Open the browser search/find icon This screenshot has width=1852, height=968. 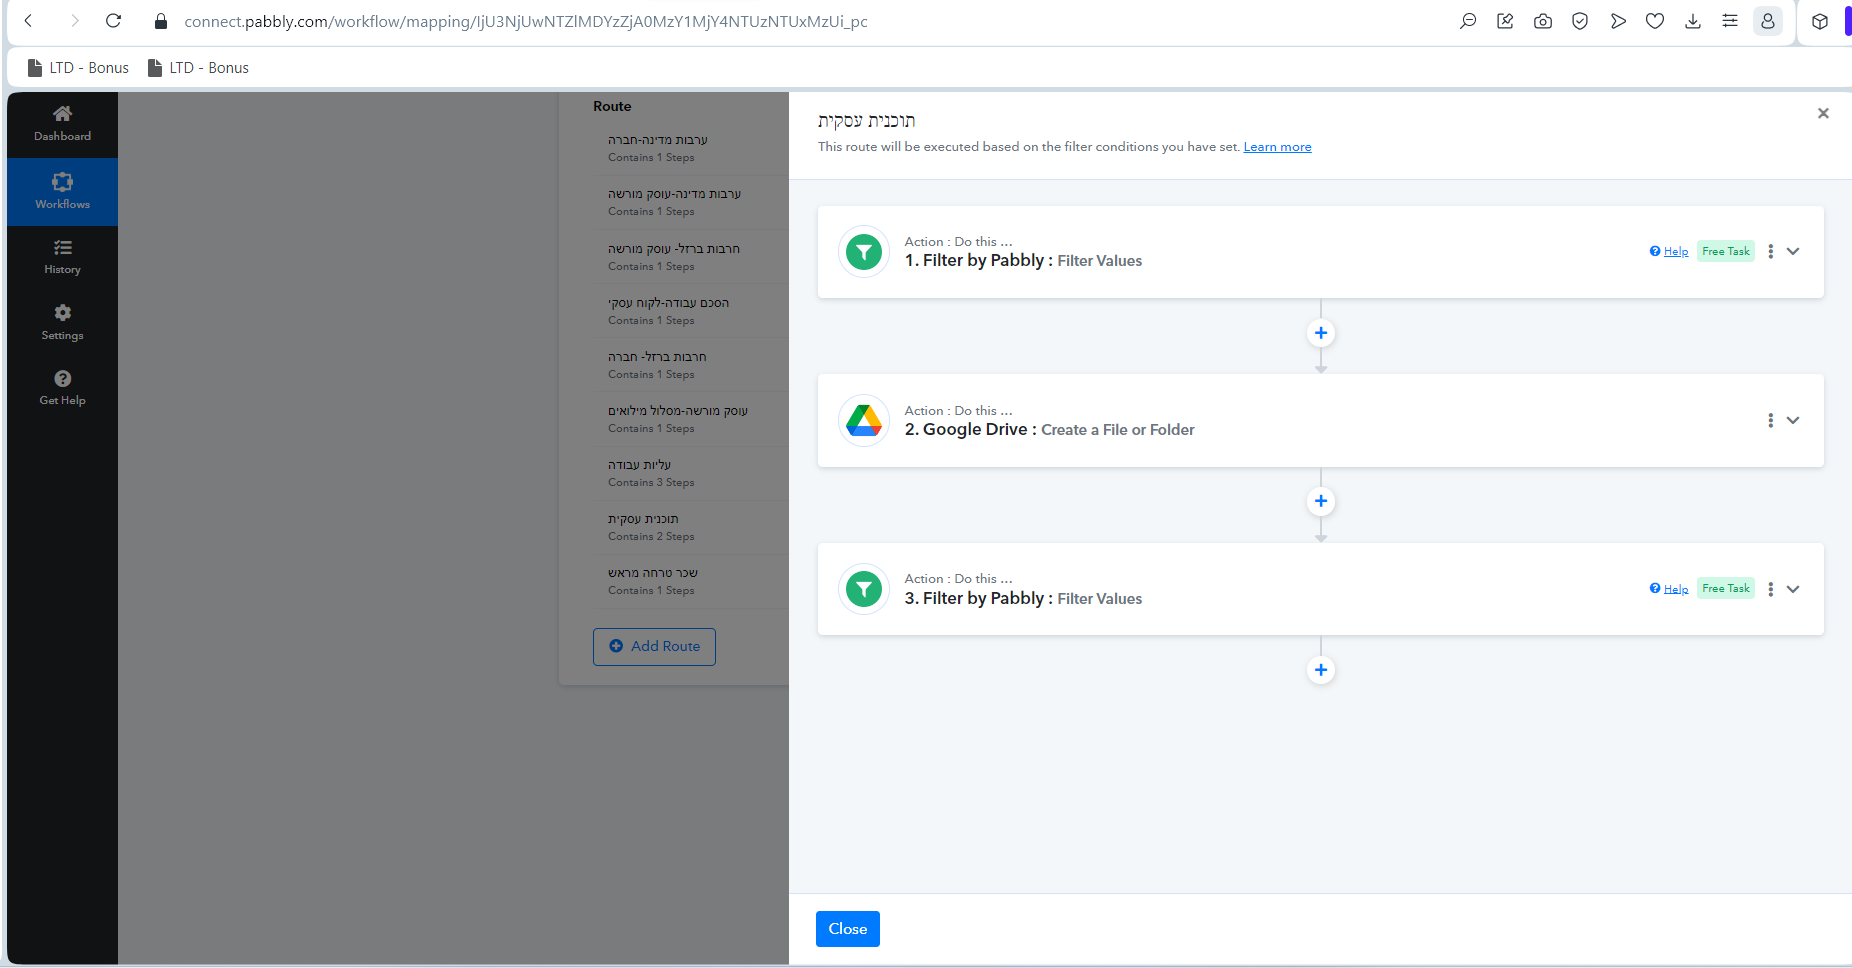[1468, 21]
